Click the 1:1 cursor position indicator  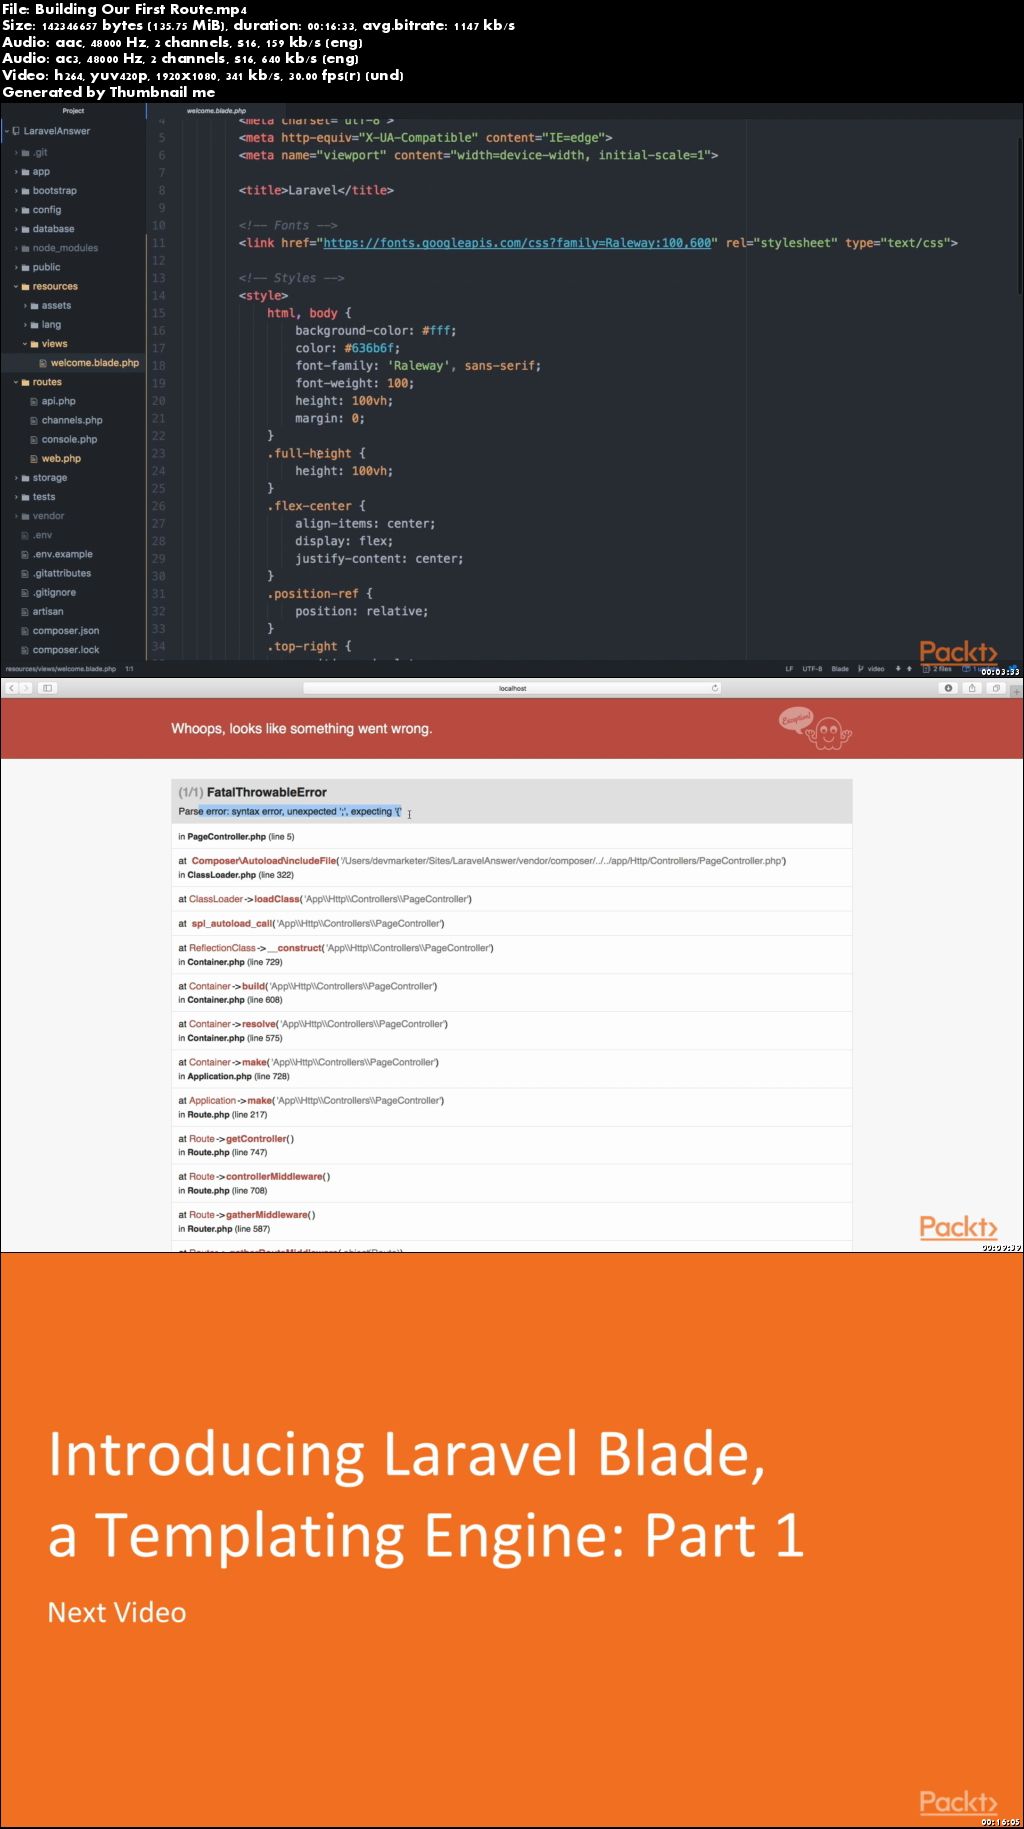(129, 669)
